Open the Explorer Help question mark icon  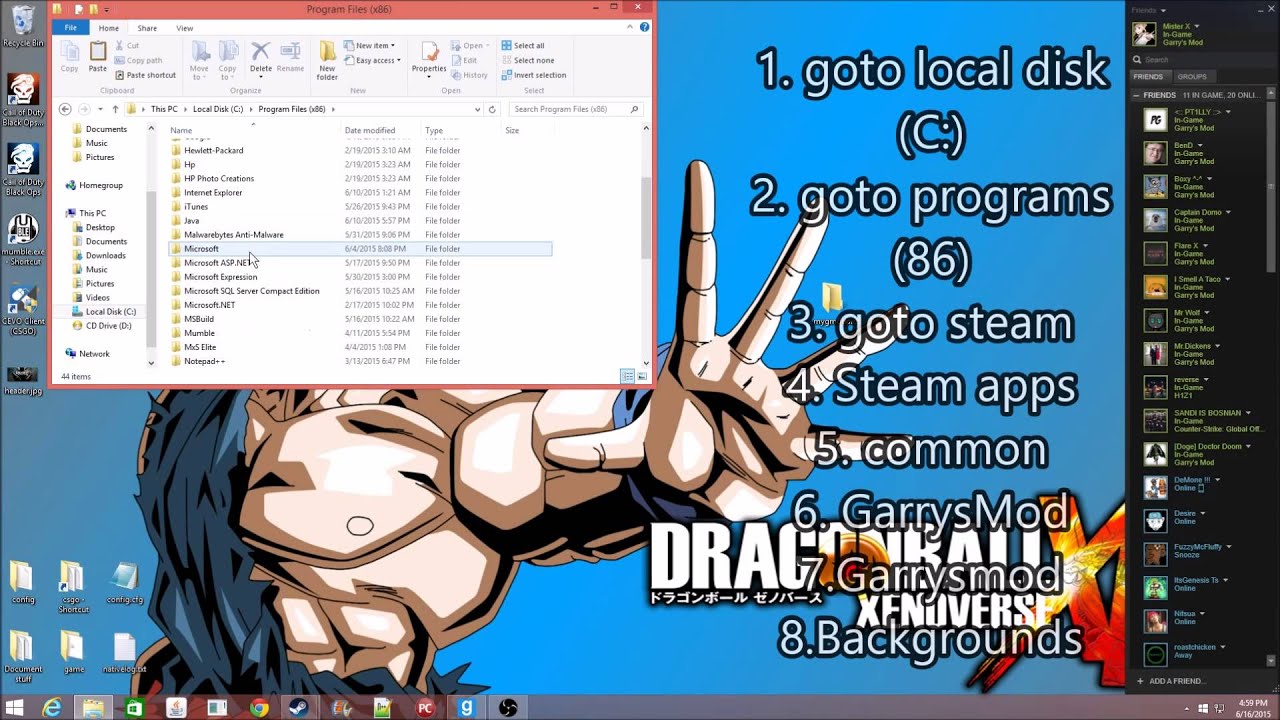click(x=645, y=28)
